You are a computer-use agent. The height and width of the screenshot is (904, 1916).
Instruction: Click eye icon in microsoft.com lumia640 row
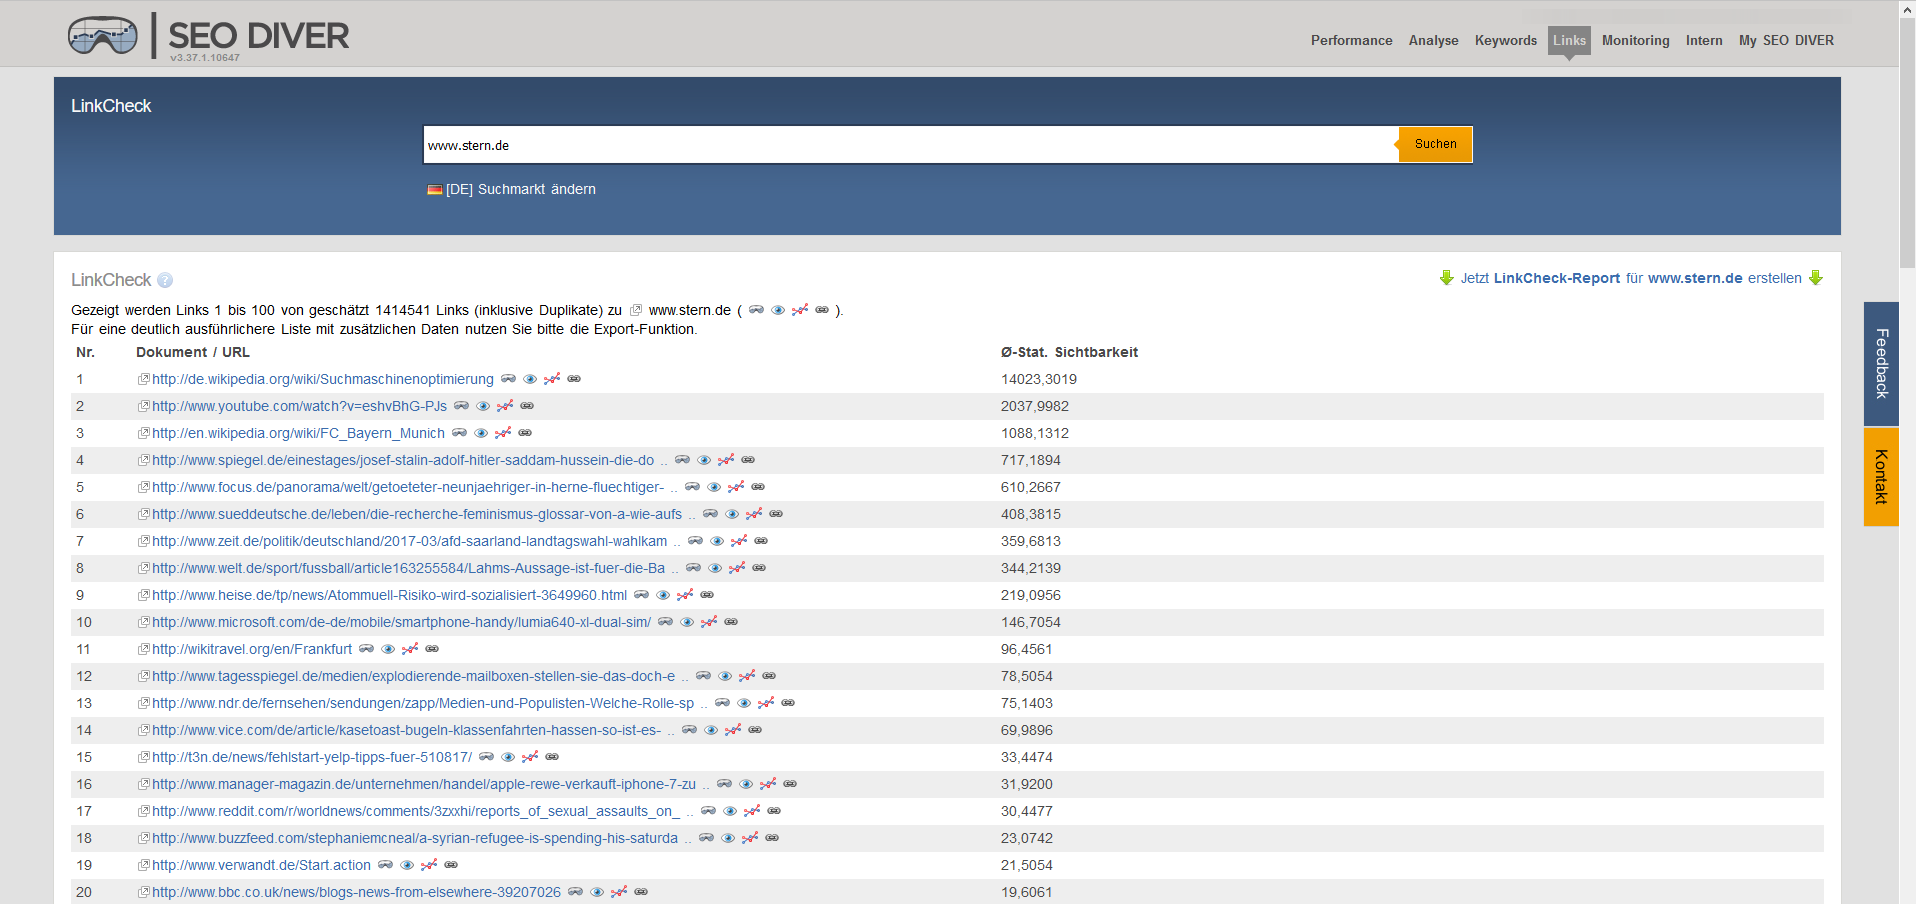[x=687, y=622]
